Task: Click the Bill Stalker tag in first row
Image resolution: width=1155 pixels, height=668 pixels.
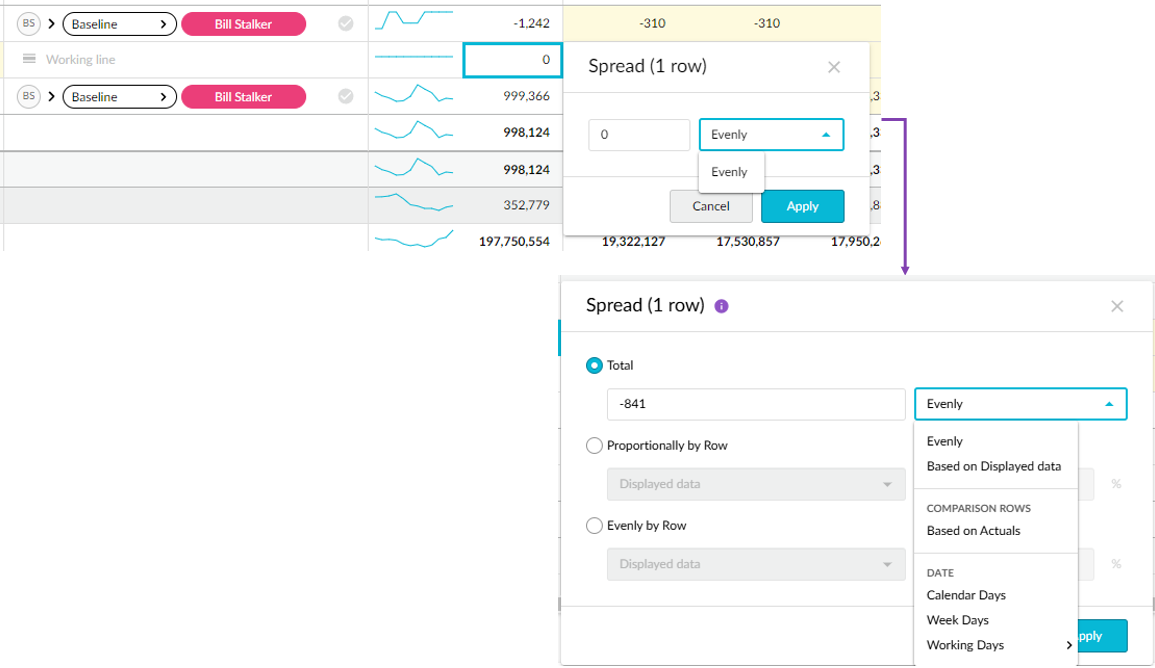Action: (243, 24)
